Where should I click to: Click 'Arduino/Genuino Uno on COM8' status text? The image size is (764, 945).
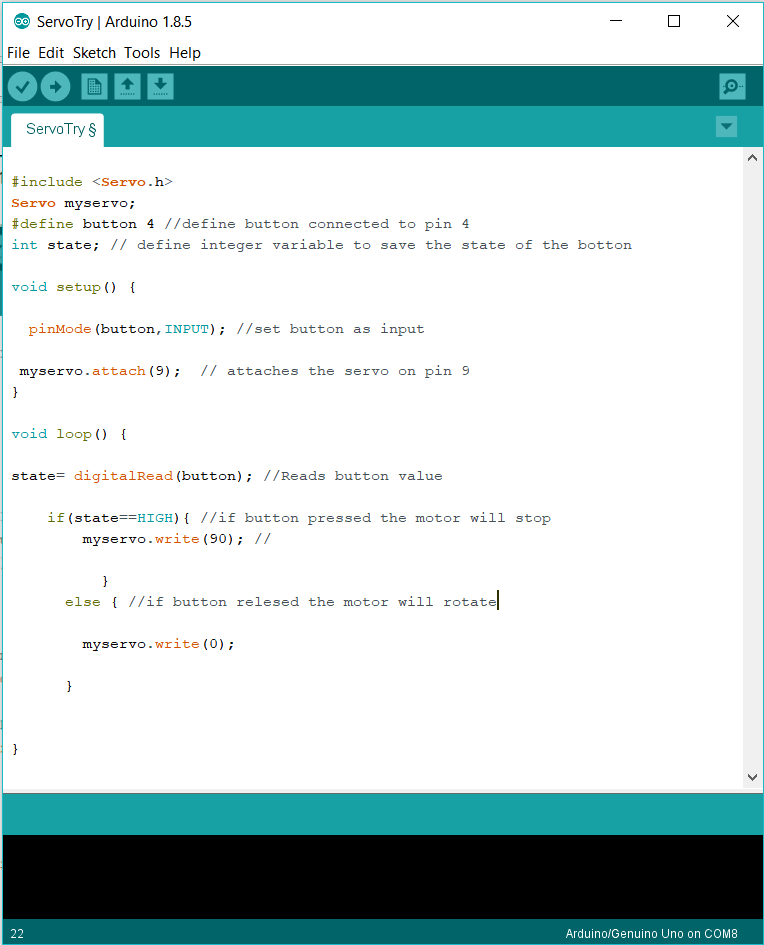(x=651, y=934)
